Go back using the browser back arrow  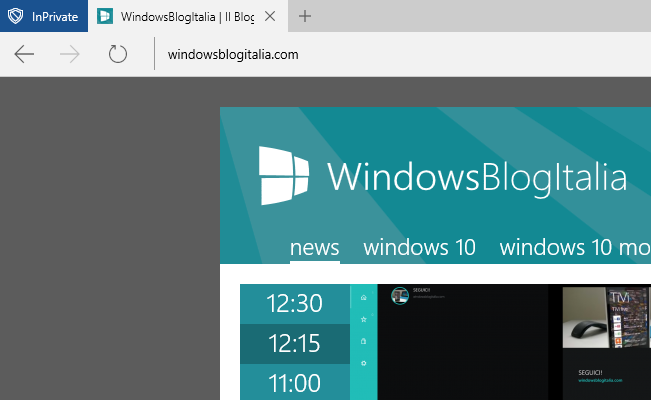click(x=24, y=54)
